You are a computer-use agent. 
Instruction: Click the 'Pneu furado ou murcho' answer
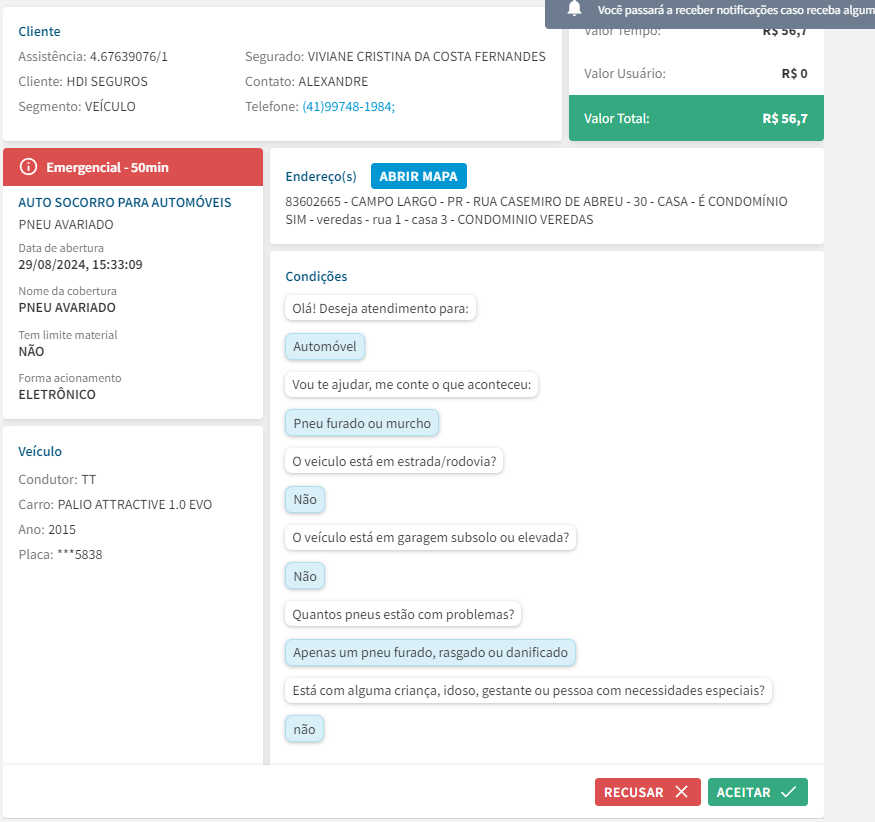point(362,423)
